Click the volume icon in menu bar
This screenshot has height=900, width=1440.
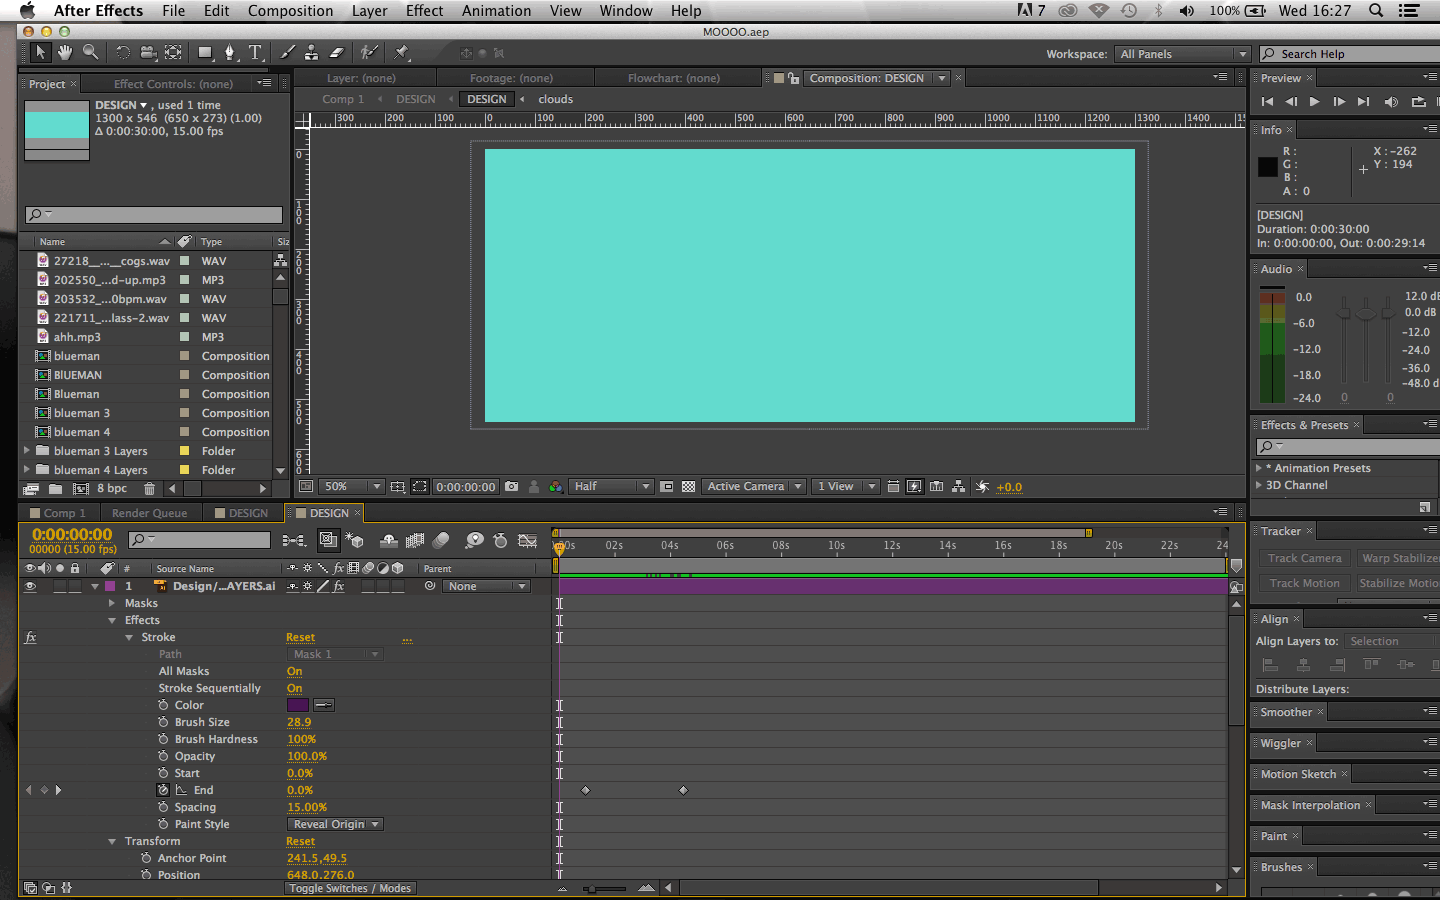pos(1187,10)
